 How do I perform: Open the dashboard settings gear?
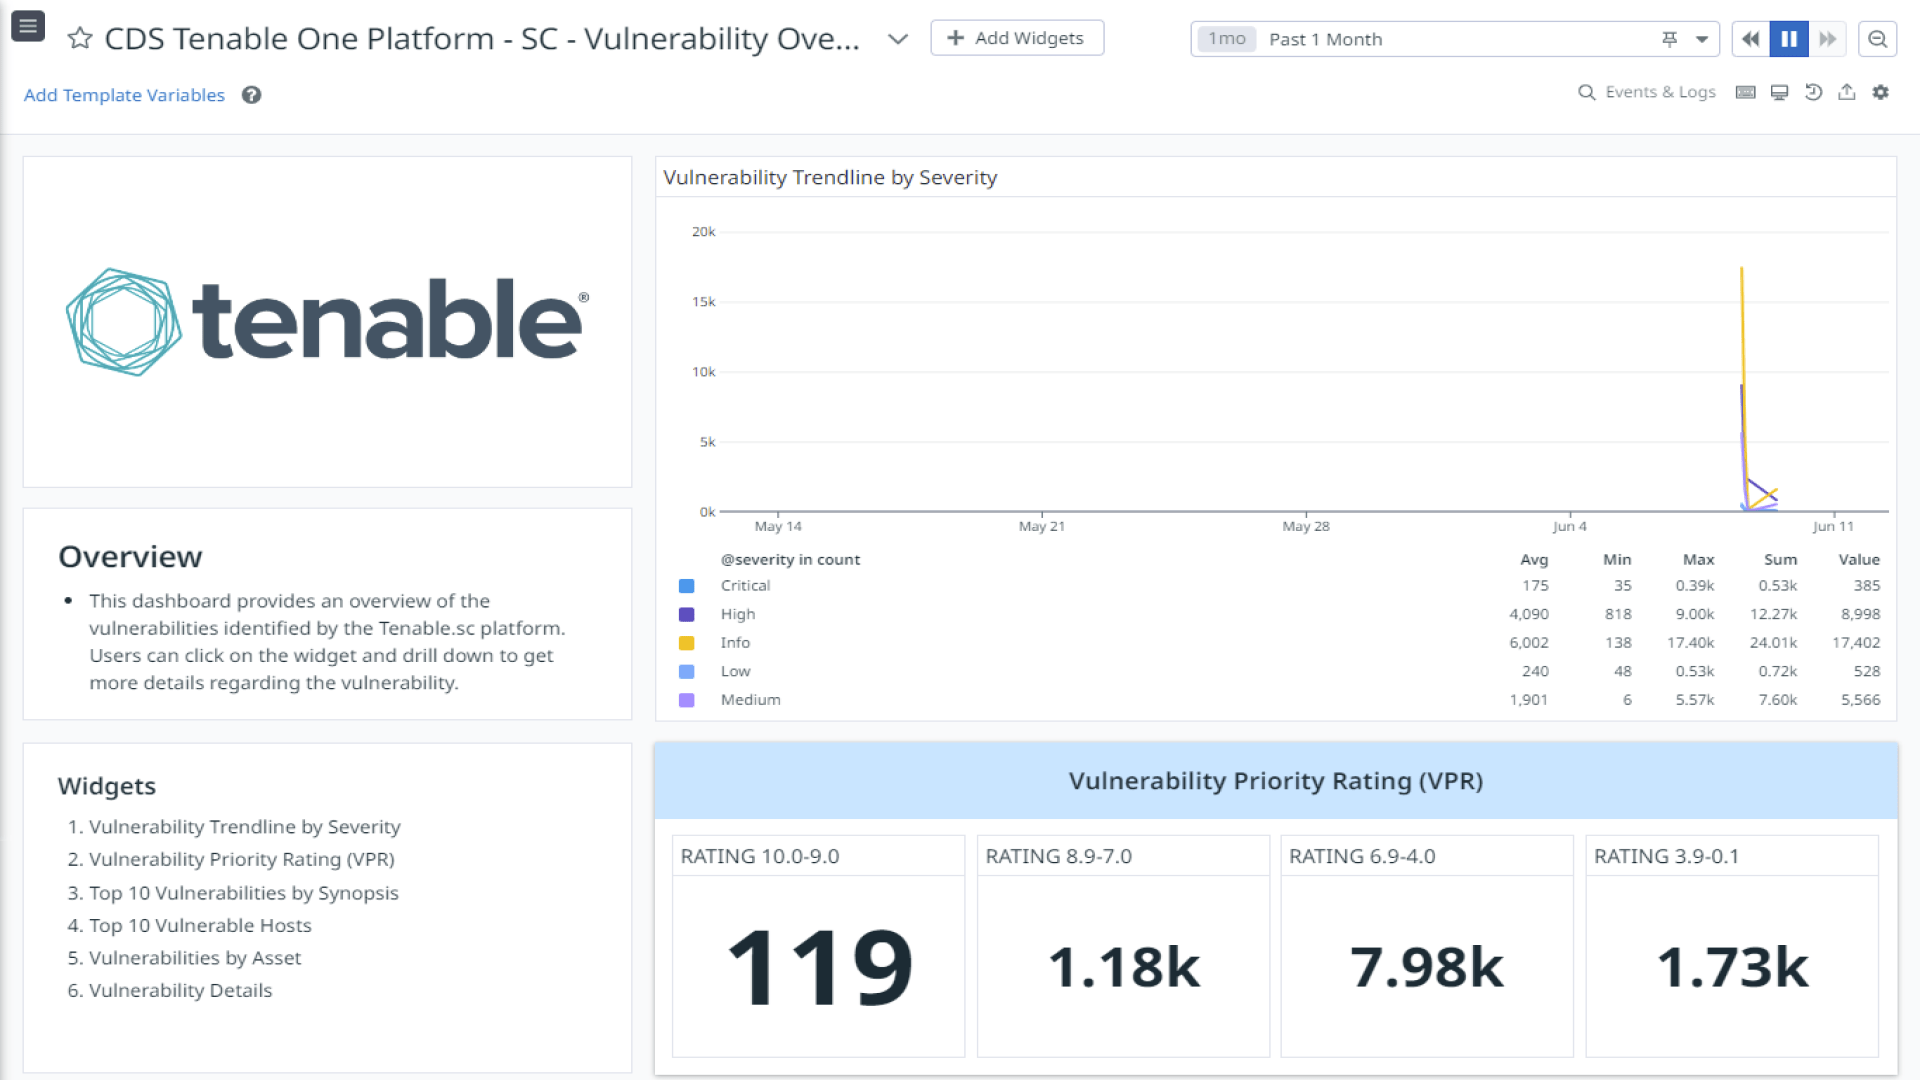point(1881,92)
